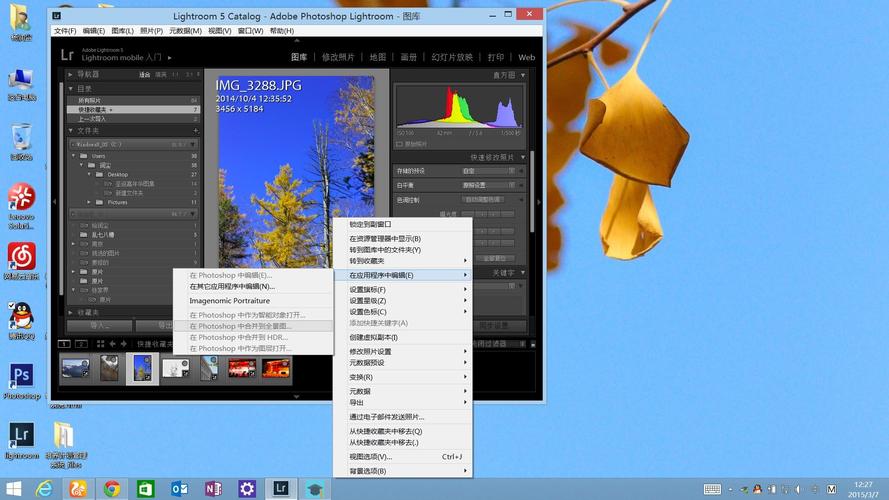Select 视图选项(V) in context menu
Screen dimensions: 889x500
(403, 456)
